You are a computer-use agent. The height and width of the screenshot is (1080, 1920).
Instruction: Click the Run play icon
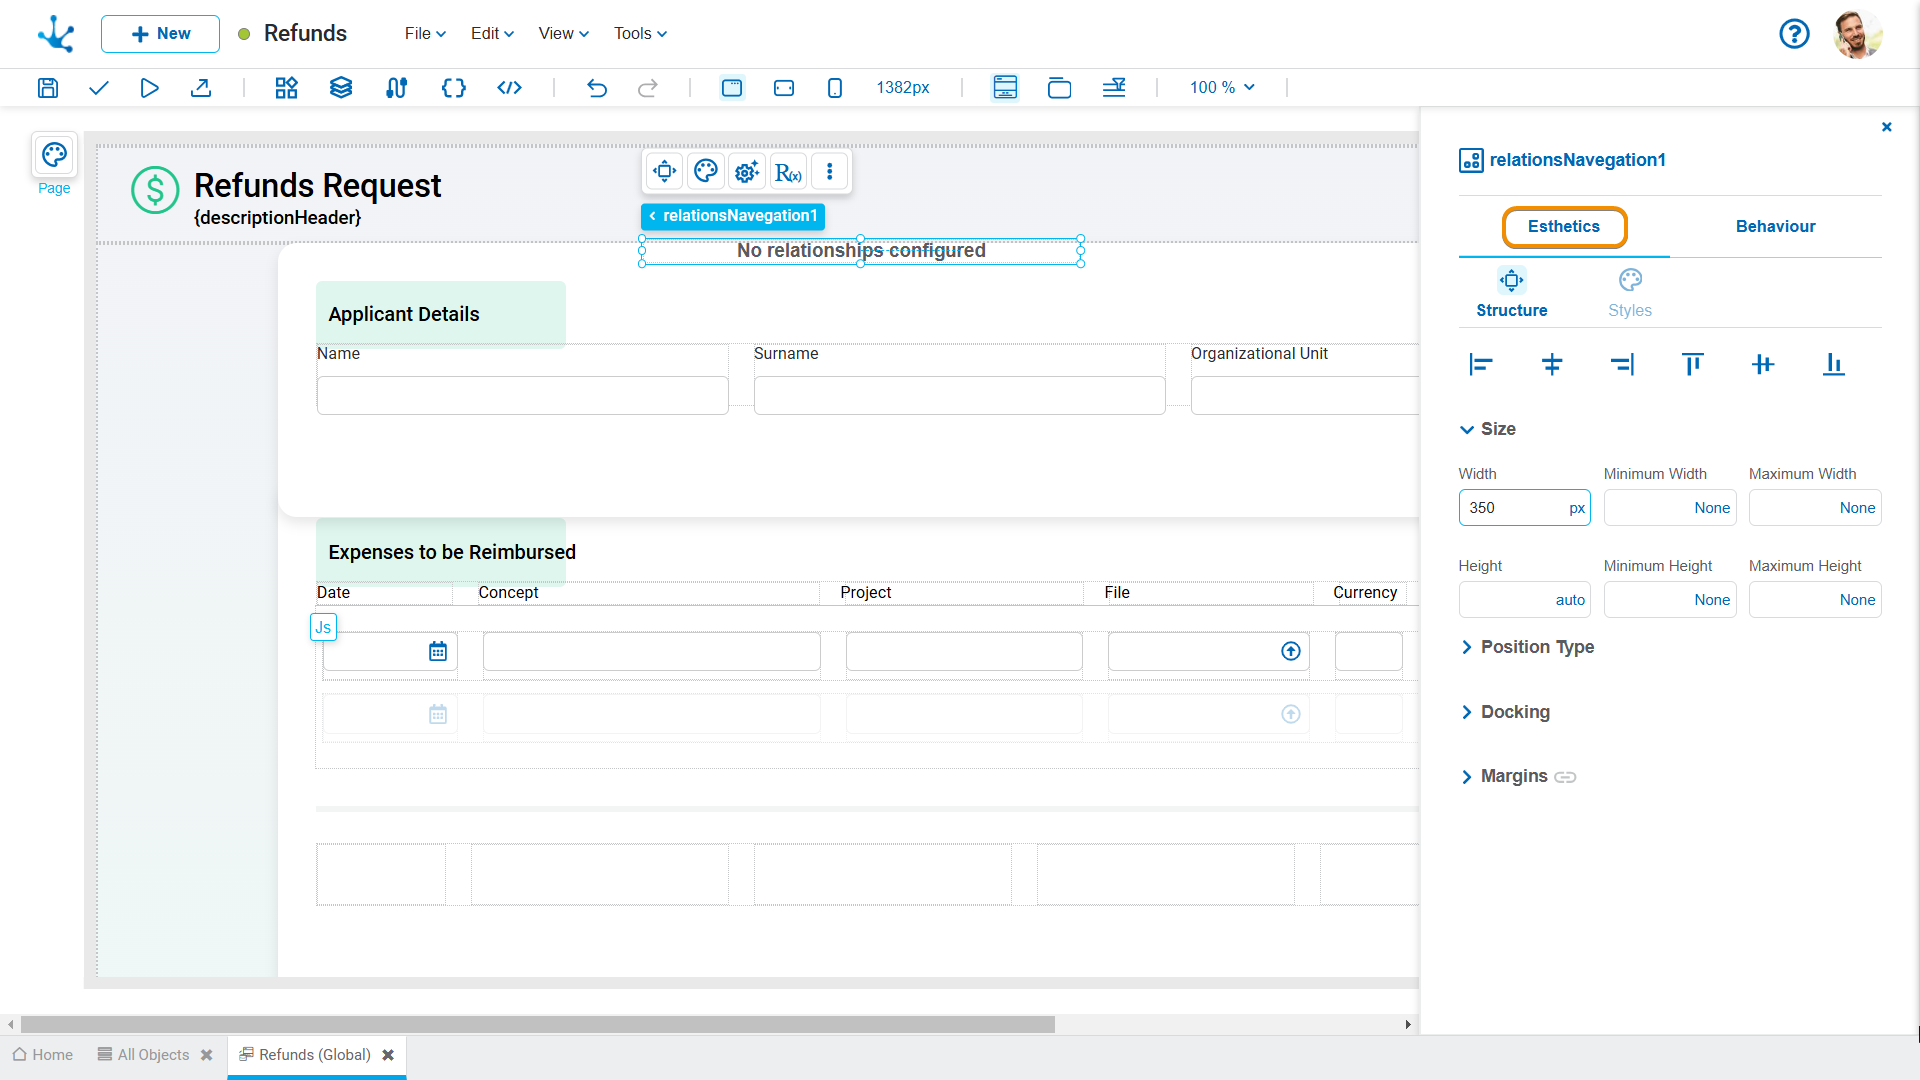coord(149,88)
